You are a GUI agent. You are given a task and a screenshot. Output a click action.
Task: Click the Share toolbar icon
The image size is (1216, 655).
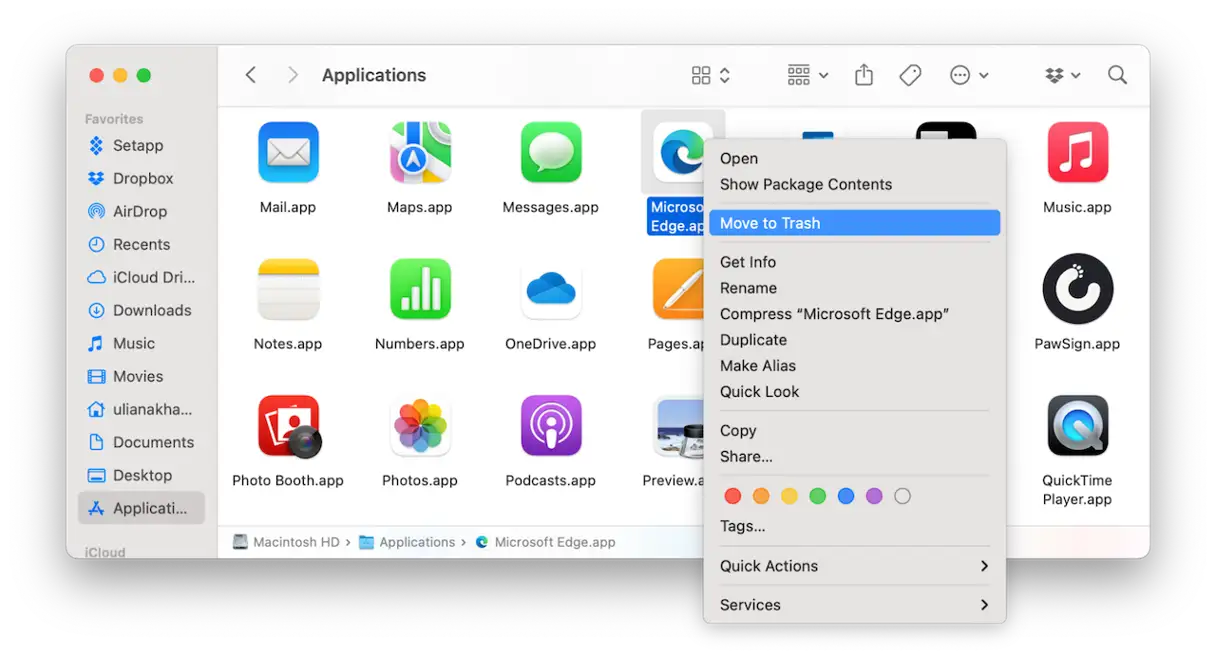[864, 75]
